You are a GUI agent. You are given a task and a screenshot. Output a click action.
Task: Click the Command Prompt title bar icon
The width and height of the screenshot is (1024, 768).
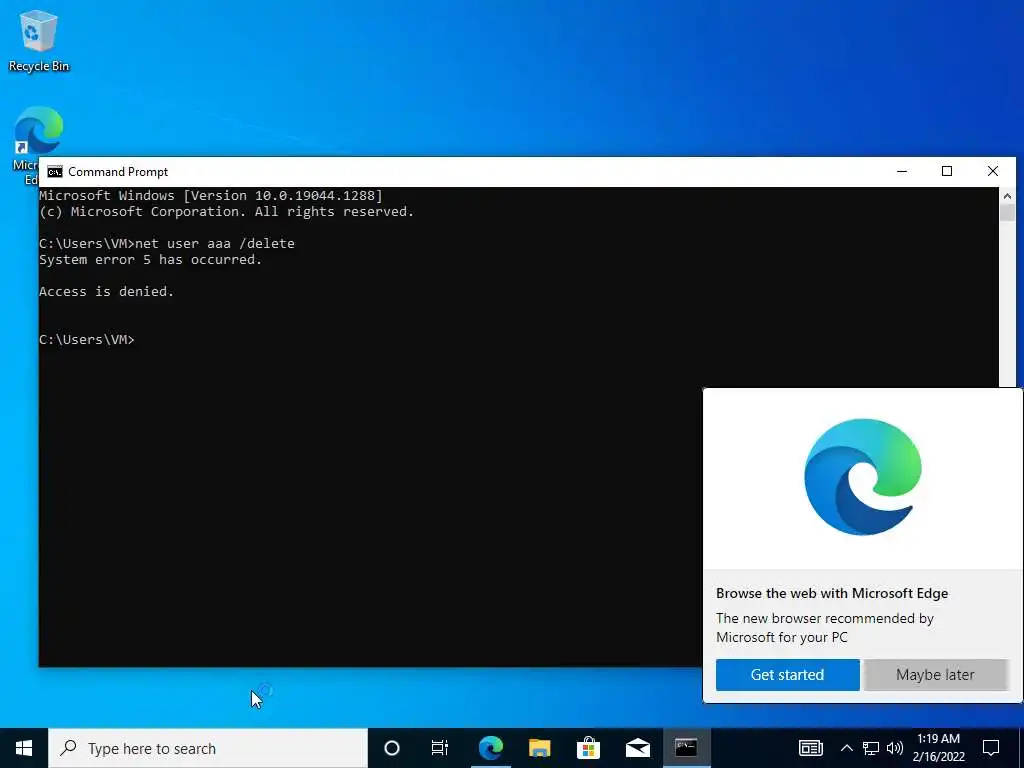[x=55, y=172]
